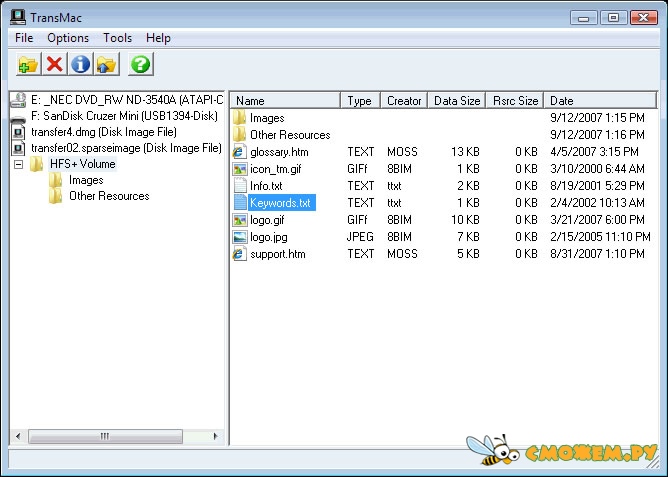Click logo.gif file icon
This screenshot has width=668, height=477.
pyautogui.click(x=239, y=220)
